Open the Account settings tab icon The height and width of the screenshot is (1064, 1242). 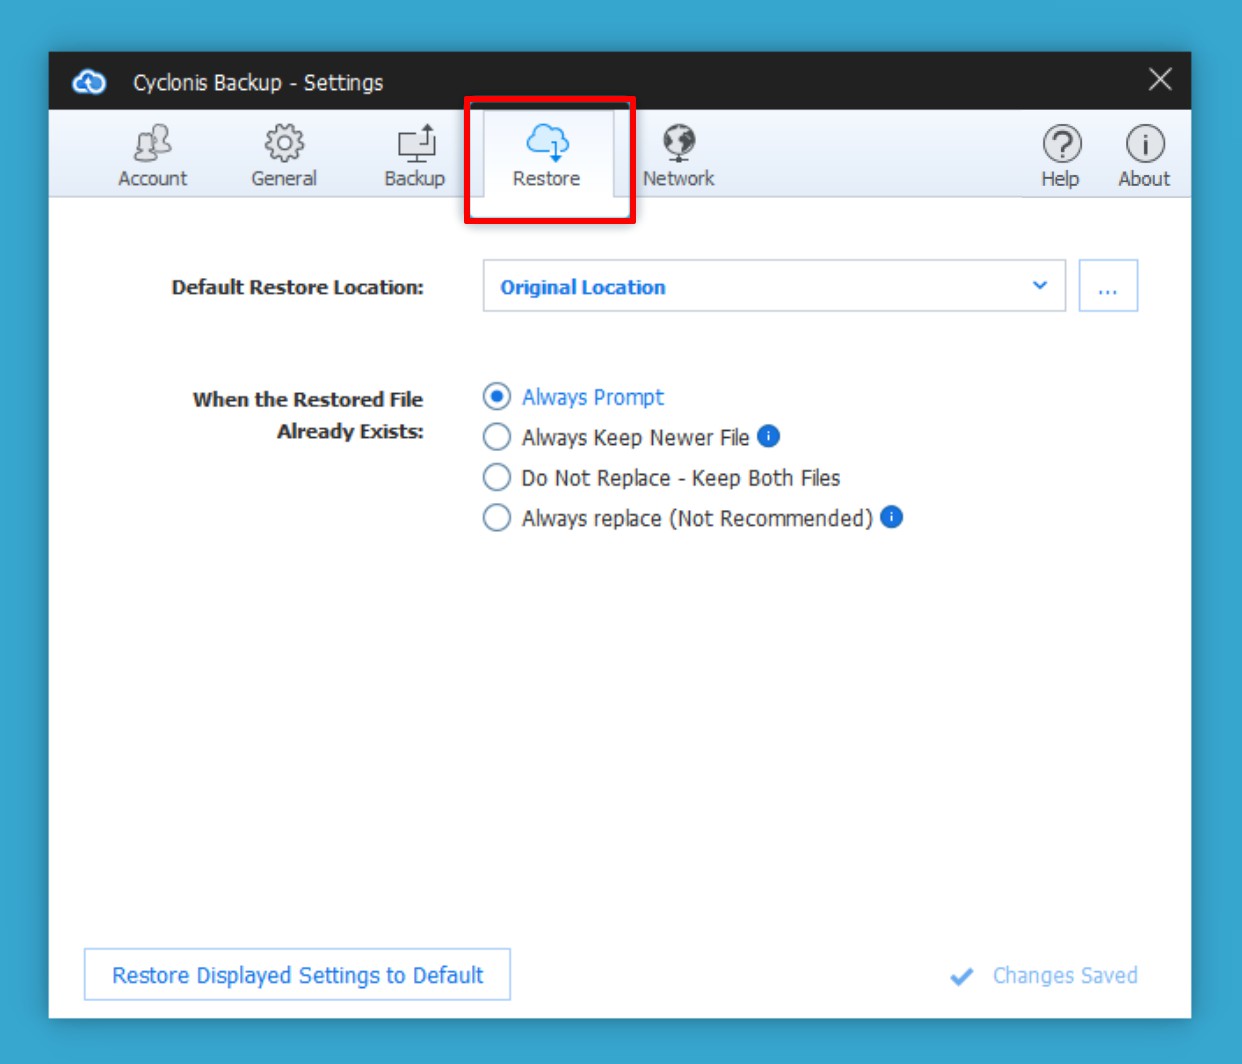pos(152,145)
